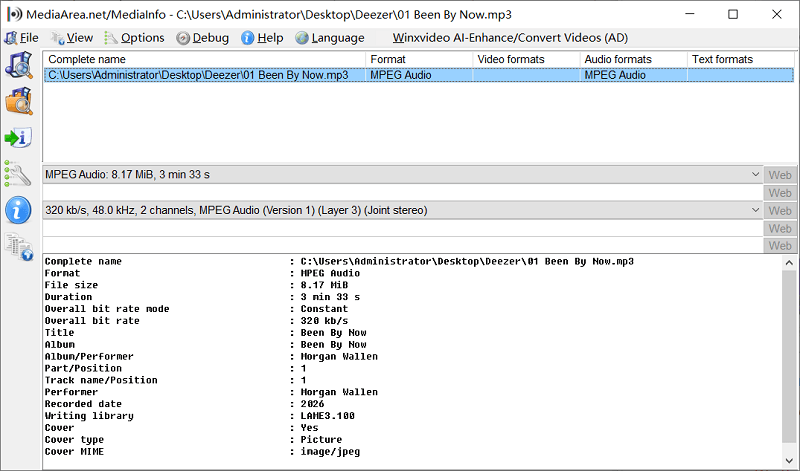Click the Cover MIME value image/jpeg
Screen dimensions: 800x471
pos(330,452)
